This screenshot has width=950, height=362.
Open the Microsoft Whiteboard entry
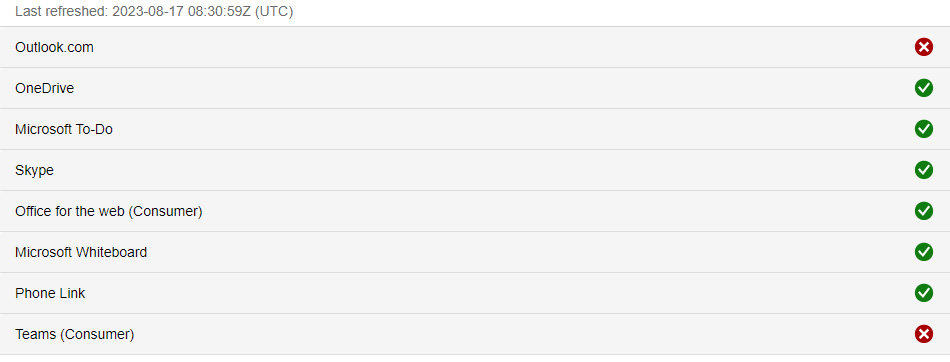81,252
